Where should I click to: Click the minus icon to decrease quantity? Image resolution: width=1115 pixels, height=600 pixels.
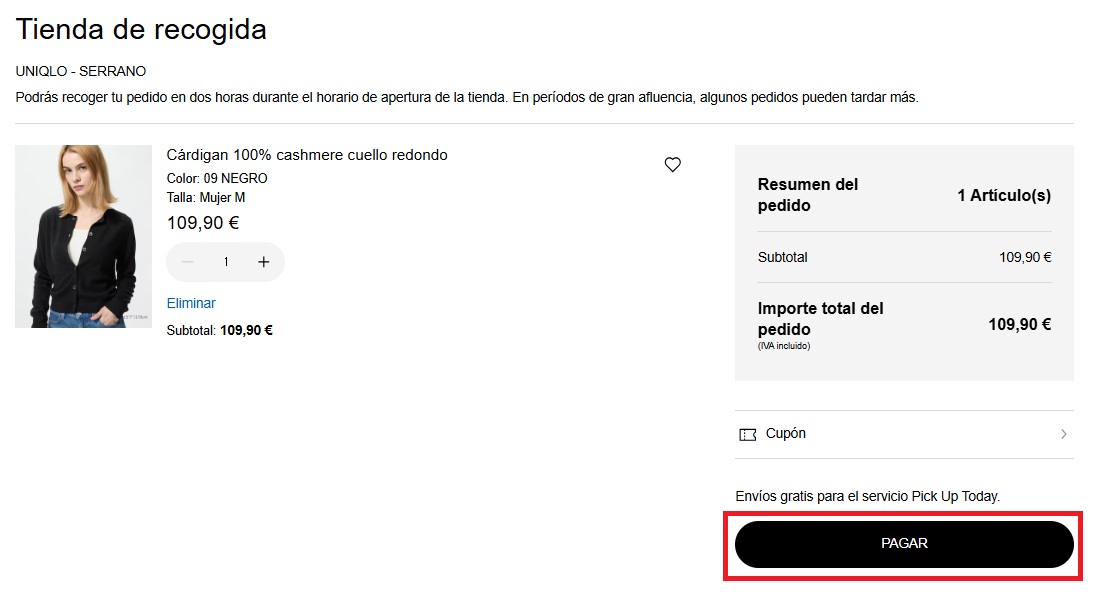pyautogui.click(x=187, y=261)
